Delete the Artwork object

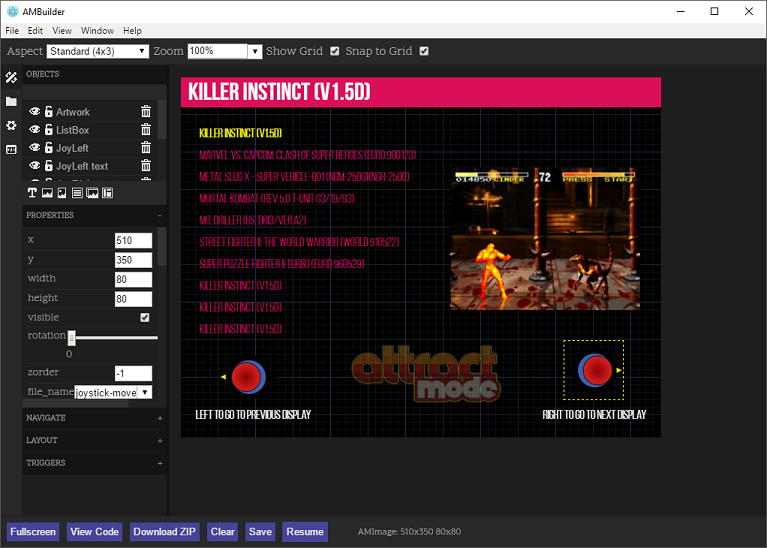click(x=146, y=112)
